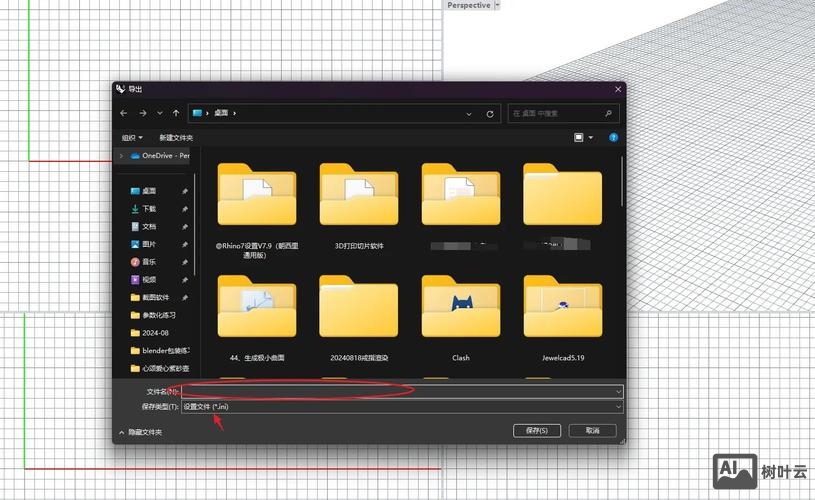Image resolution: width=815 pixels, height=500 pixels.
Task: Select 下载 in the sidebar
Action: 149,209
